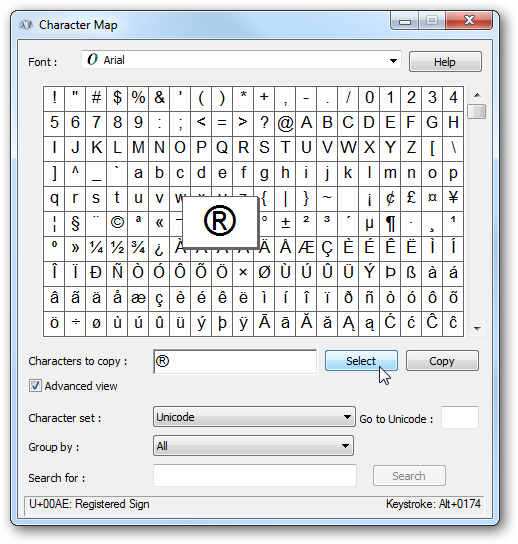Pick the three-quarters ¾ fraction
The width and height of the screenshot is (518, 544).
tap(138, 248)
